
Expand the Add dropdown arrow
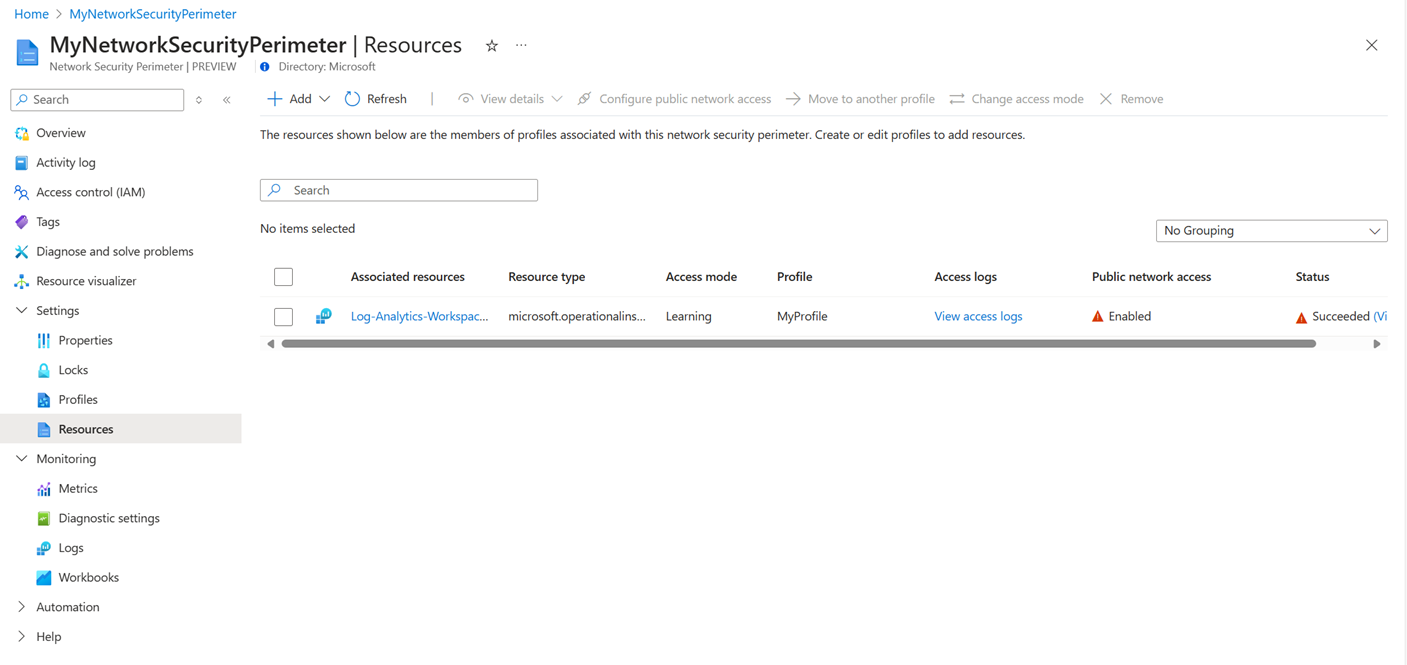point(324,99)
